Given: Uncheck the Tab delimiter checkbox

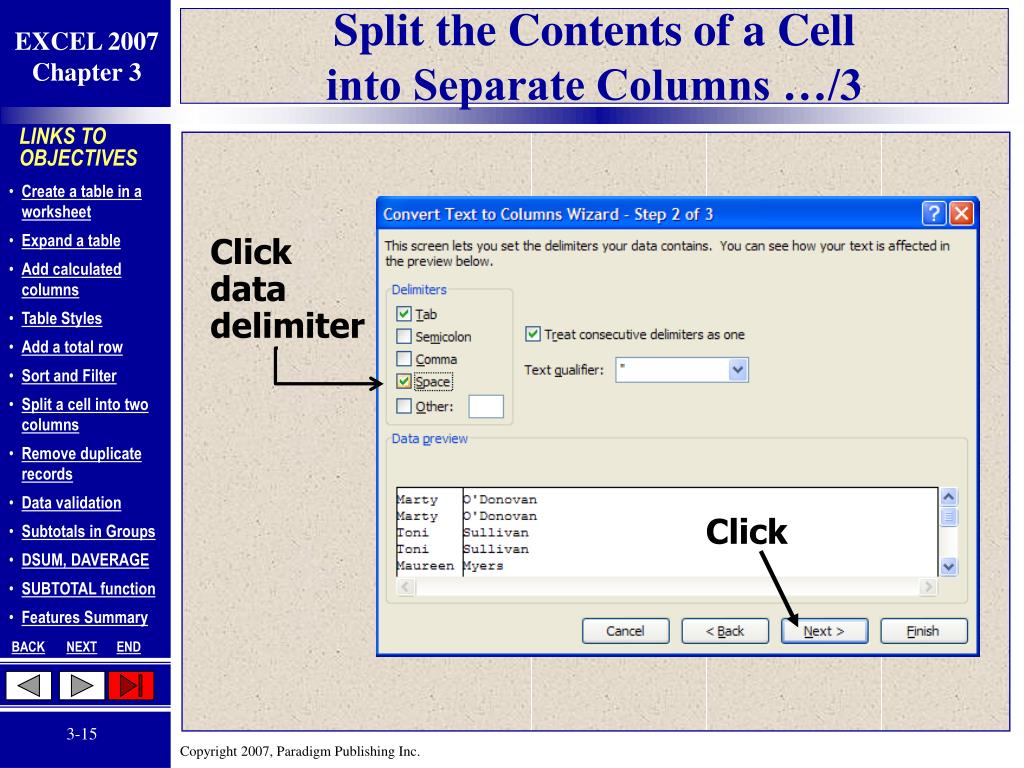Looking at the screenshot, I should pos(404,314).
